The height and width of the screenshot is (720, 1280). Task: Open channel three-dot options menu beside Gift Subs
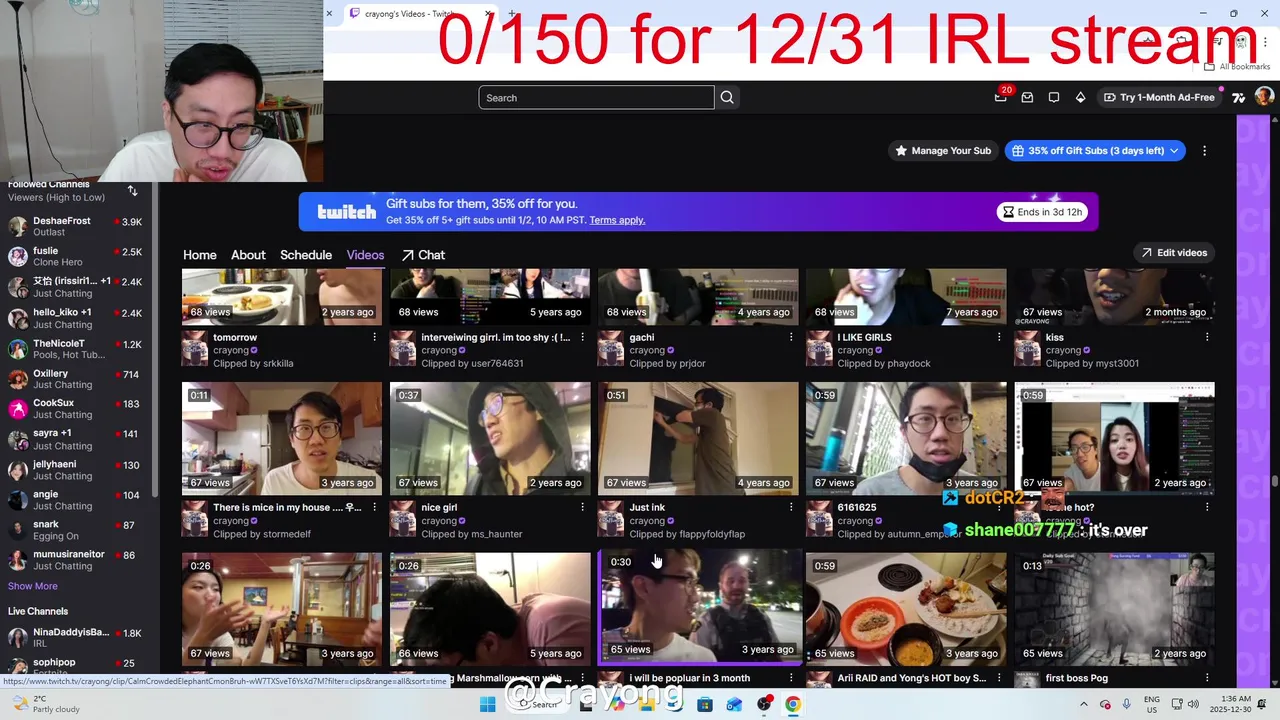[x=1204, y=151]
